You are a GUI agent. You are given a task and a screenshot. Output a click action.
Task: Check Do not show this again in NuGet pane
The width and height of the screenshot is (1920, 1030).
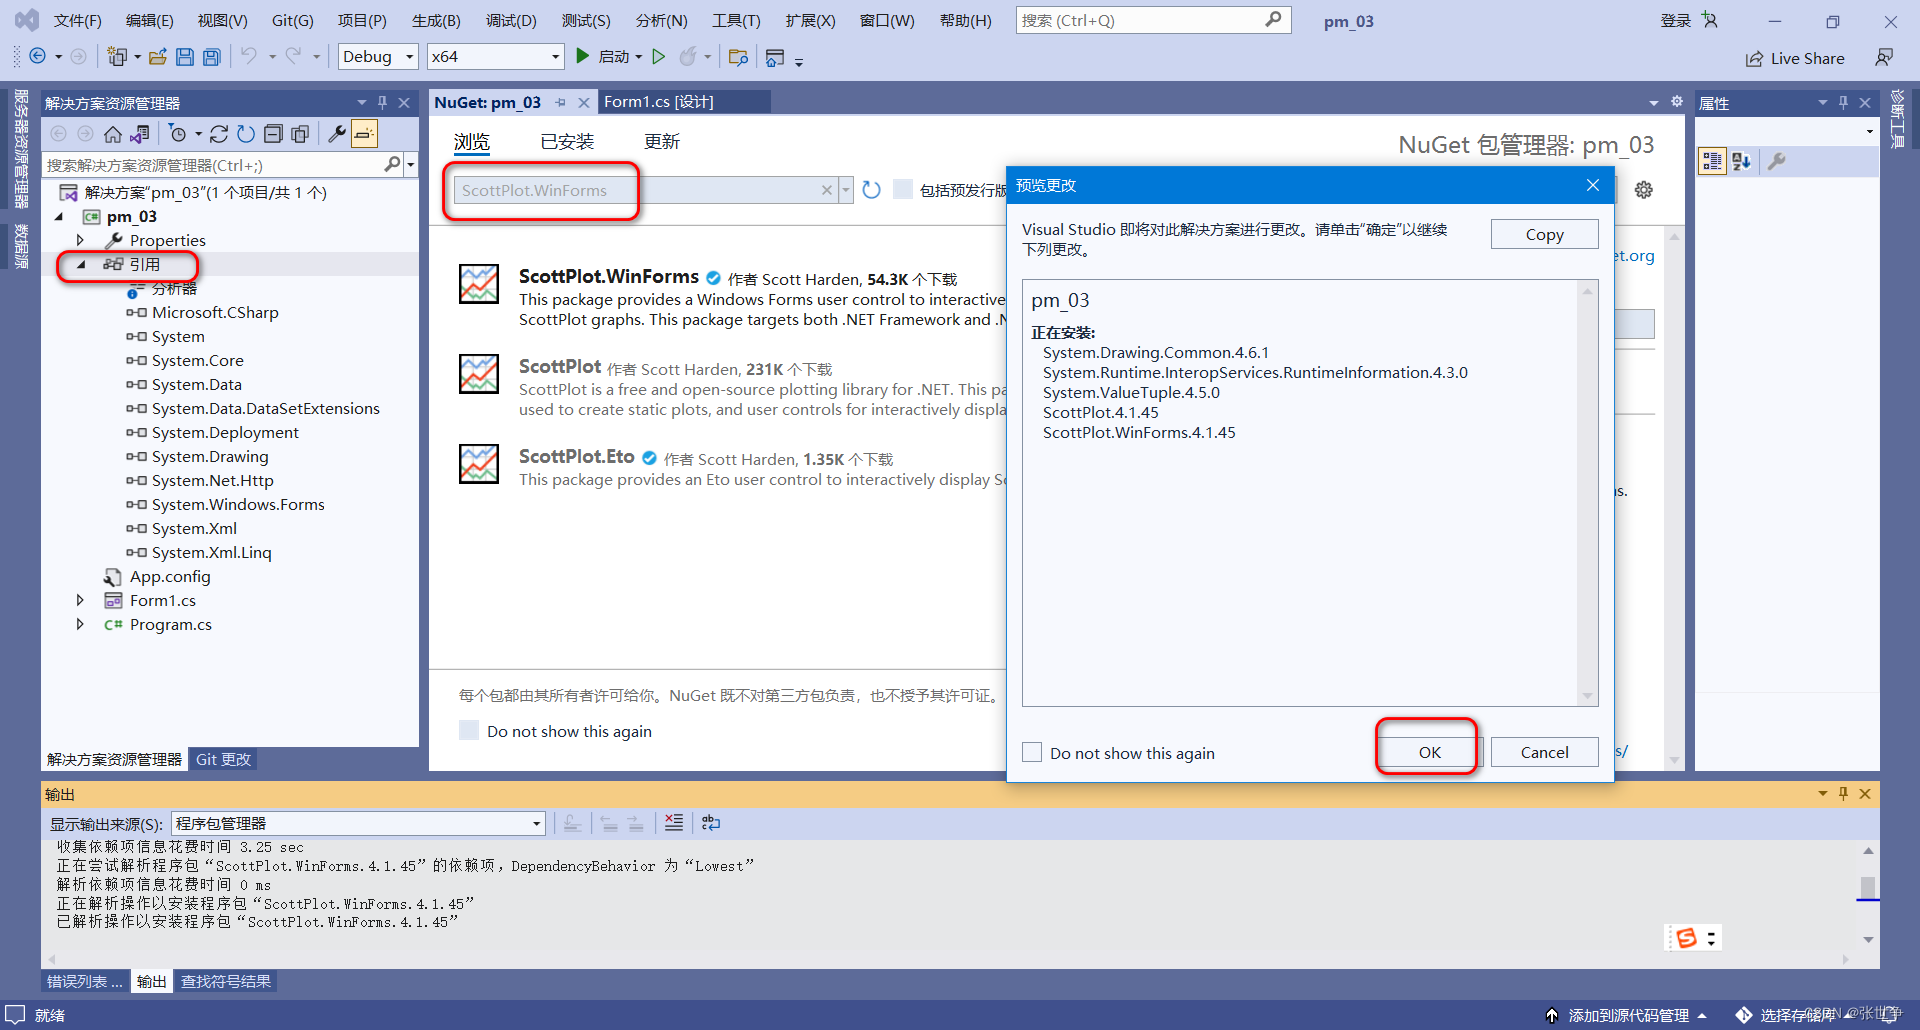(468, 731)
